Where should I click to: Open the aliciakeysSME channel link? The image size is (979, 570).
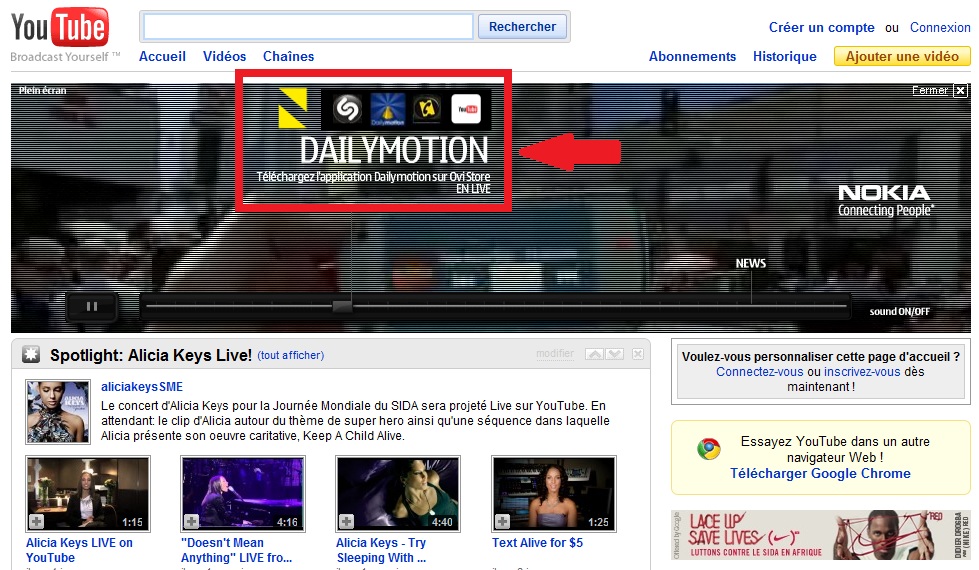click(142, 387)
